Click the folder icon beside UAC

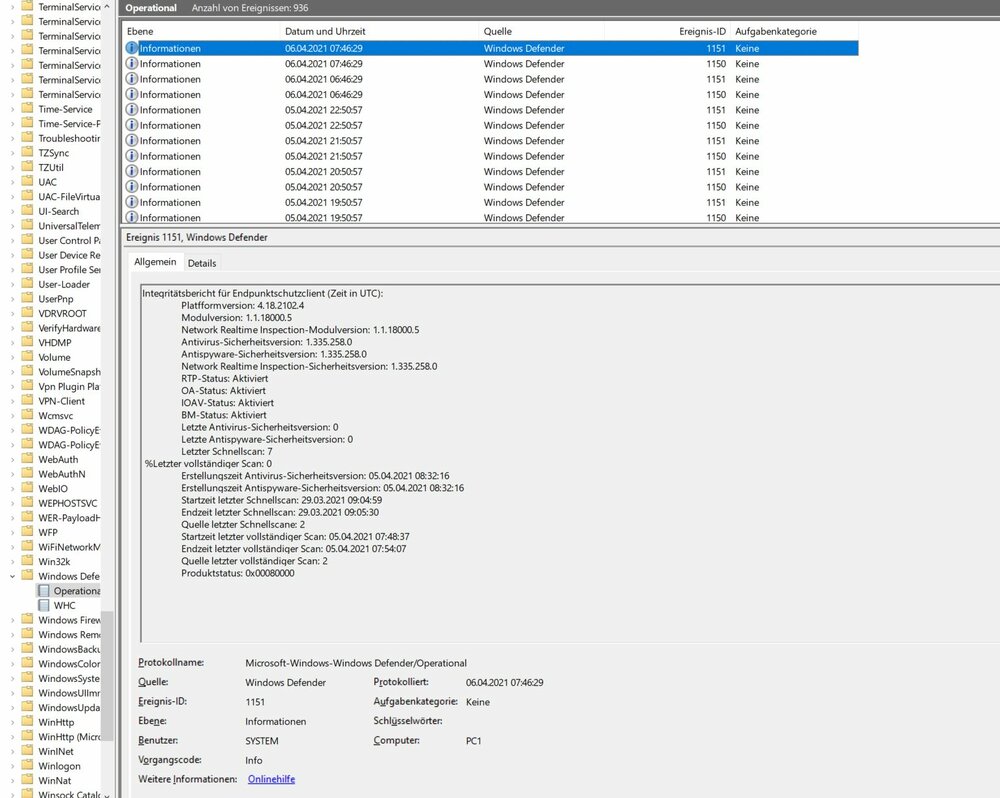click(27, 182)
